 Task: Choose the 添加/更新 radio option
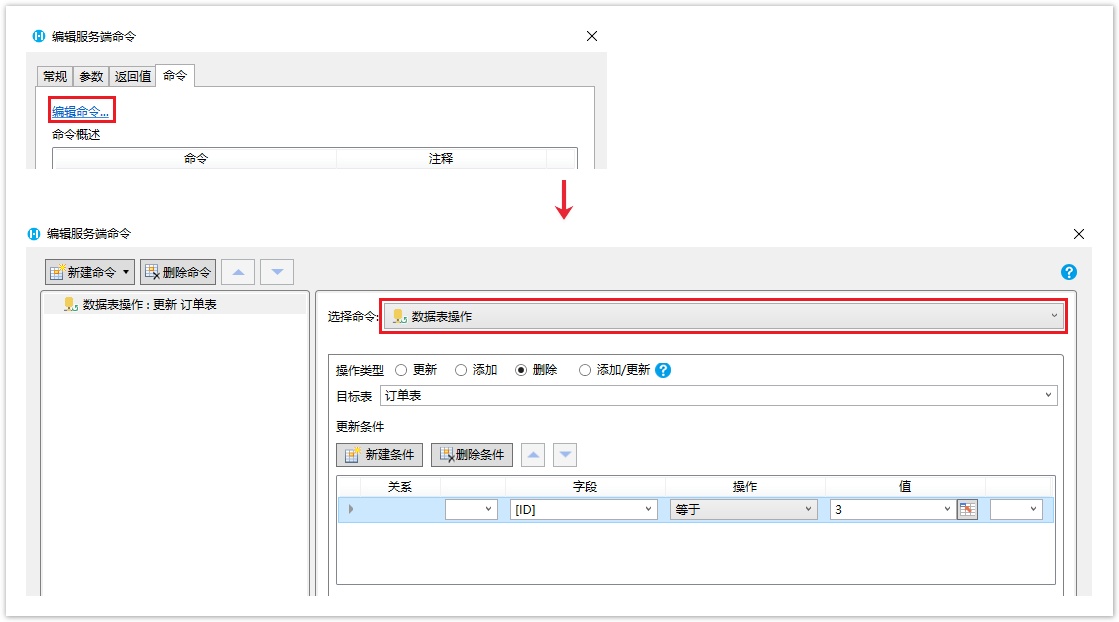[585, 370]
